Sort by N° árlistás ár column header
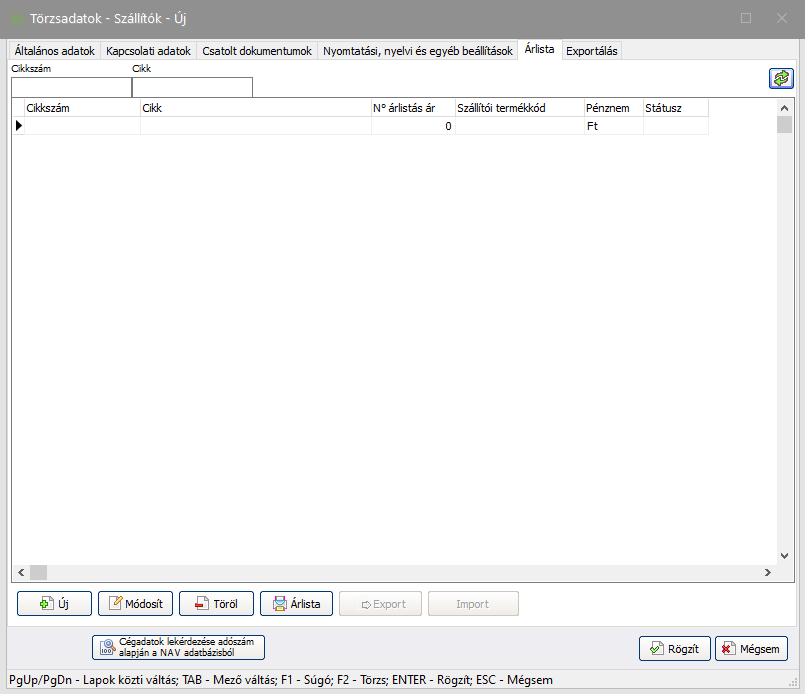 coord(412,108)
